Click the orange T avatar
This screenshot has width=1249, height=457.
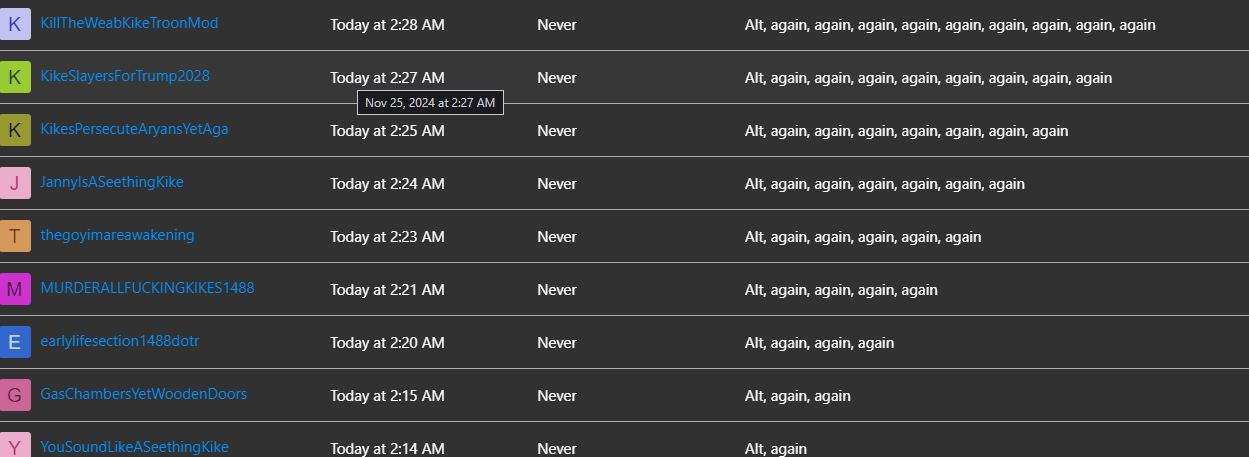click(14, 235)
